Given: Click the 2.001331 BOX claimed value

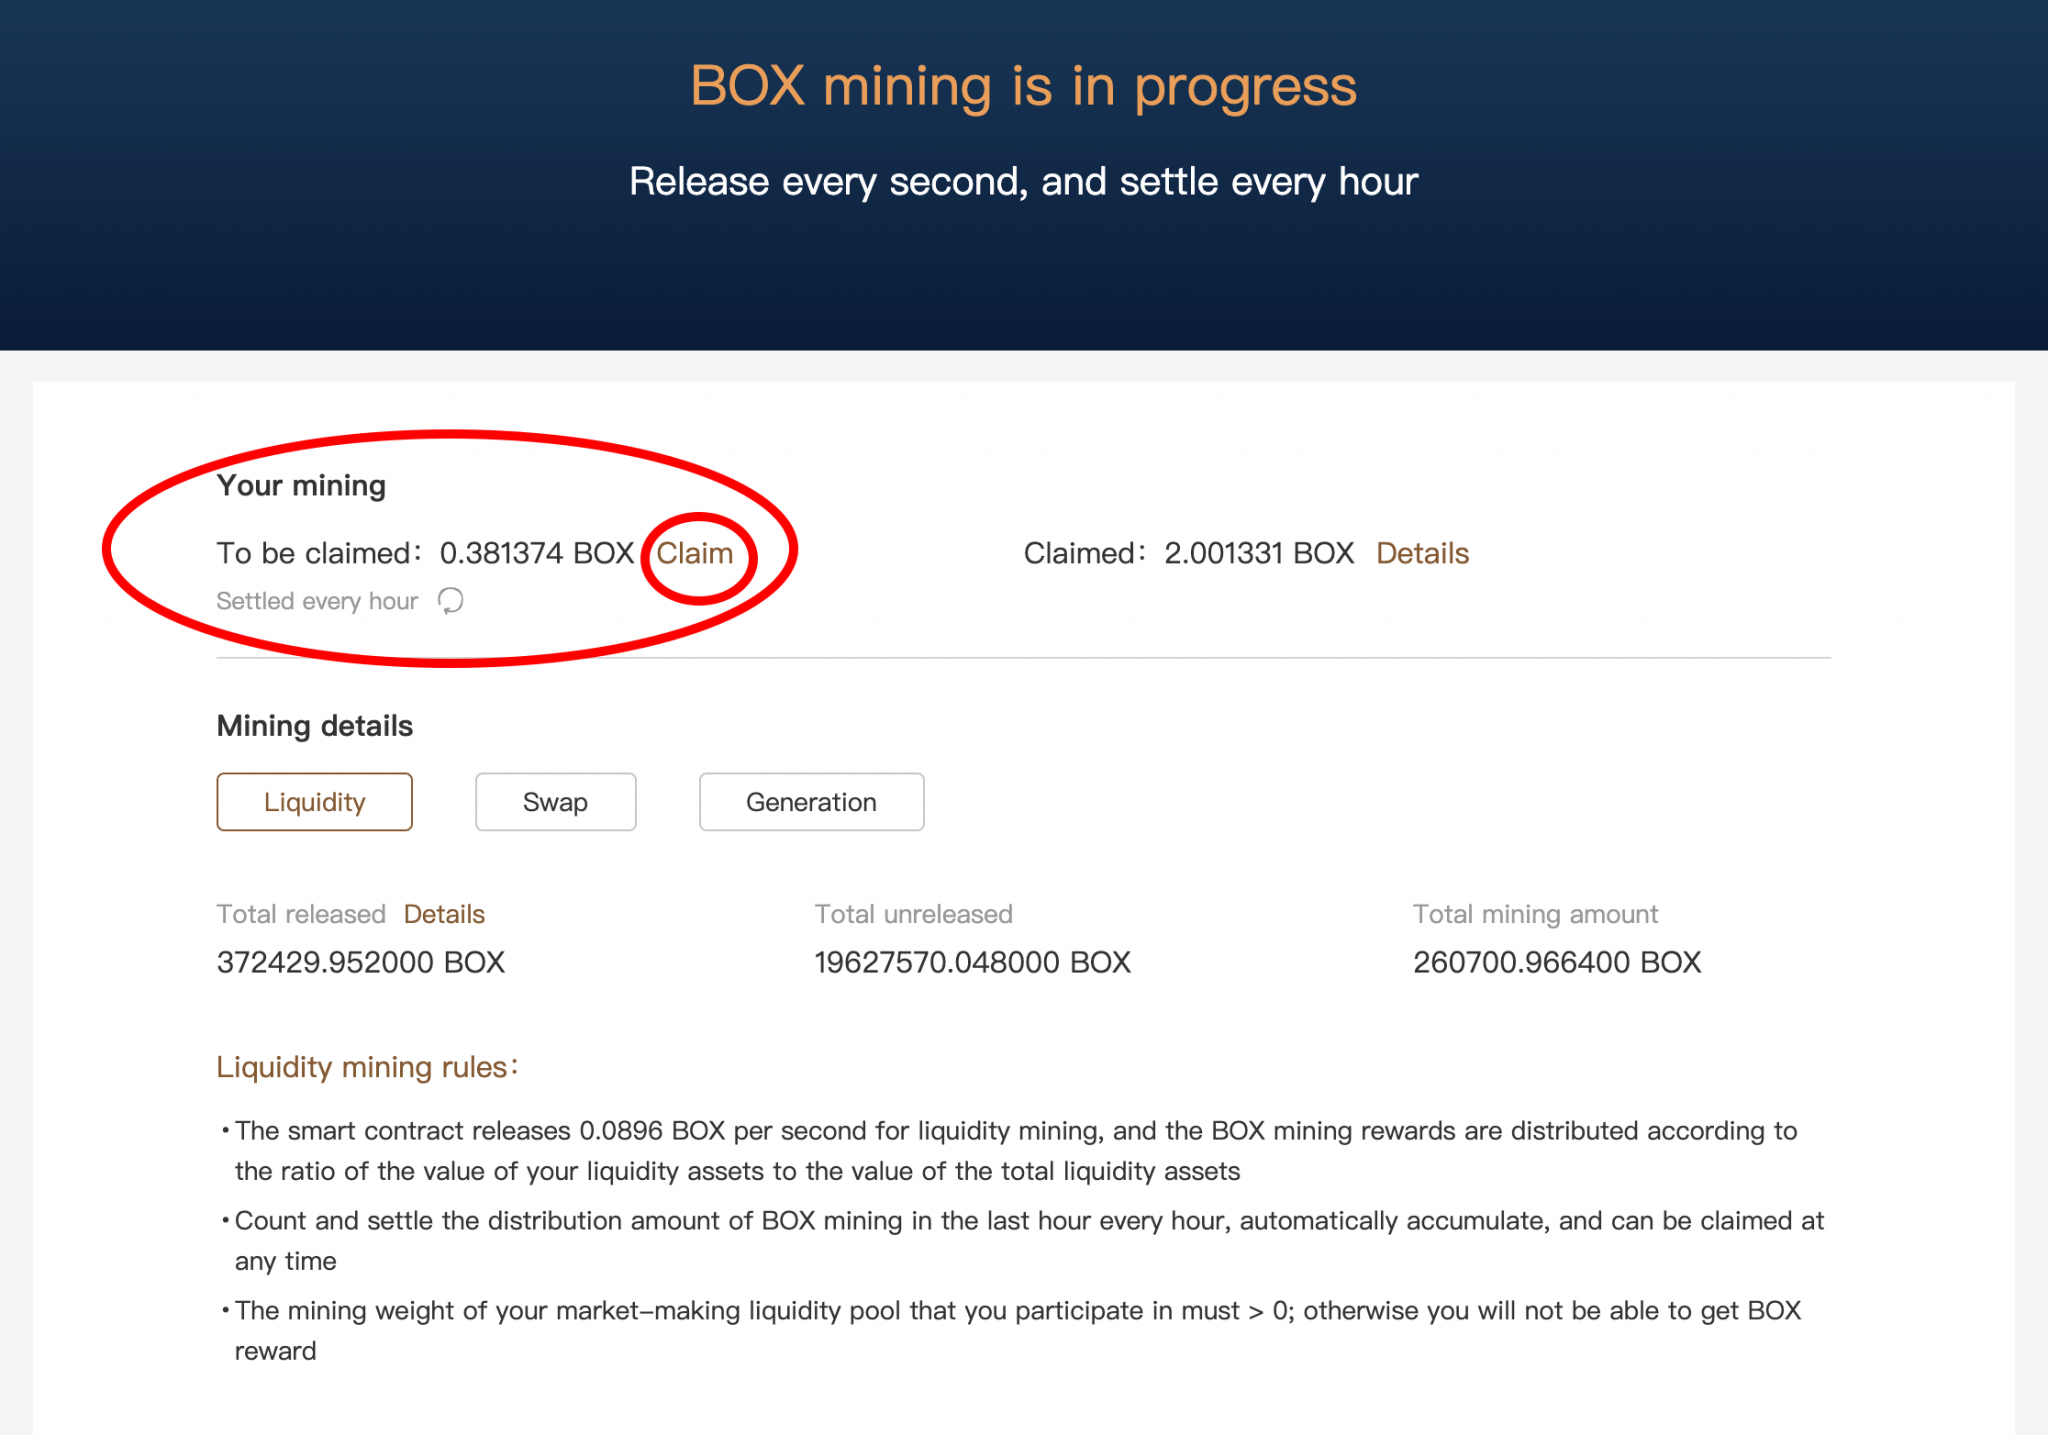Looking at the screenshot, I should 1259,553.
